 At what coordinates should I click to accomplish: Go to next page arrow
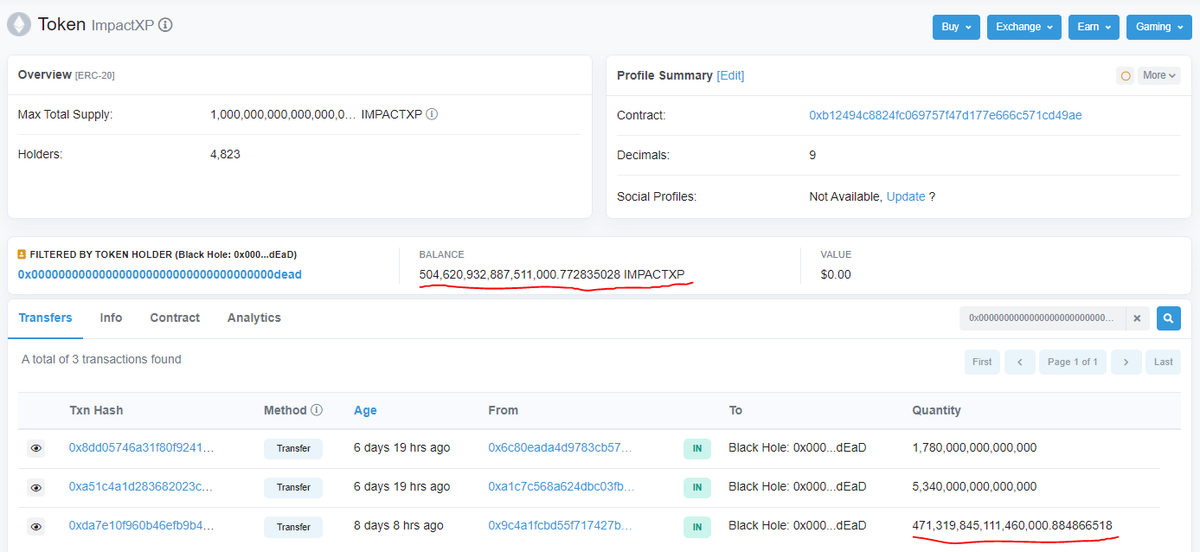pyautogui.click(x=1126, y=362)
